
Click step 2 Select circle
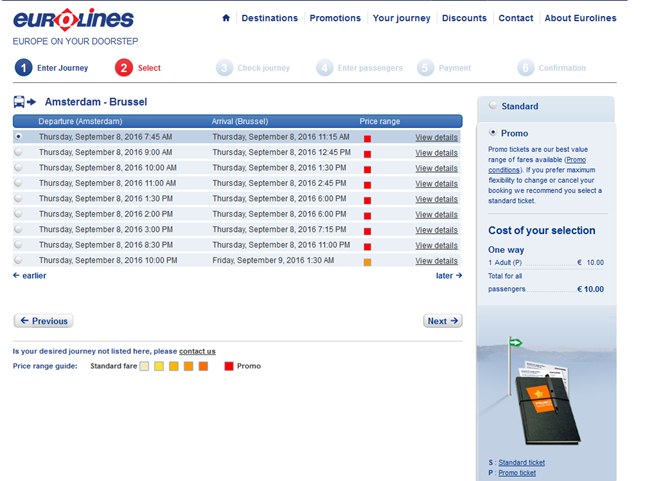coord(124,68)
